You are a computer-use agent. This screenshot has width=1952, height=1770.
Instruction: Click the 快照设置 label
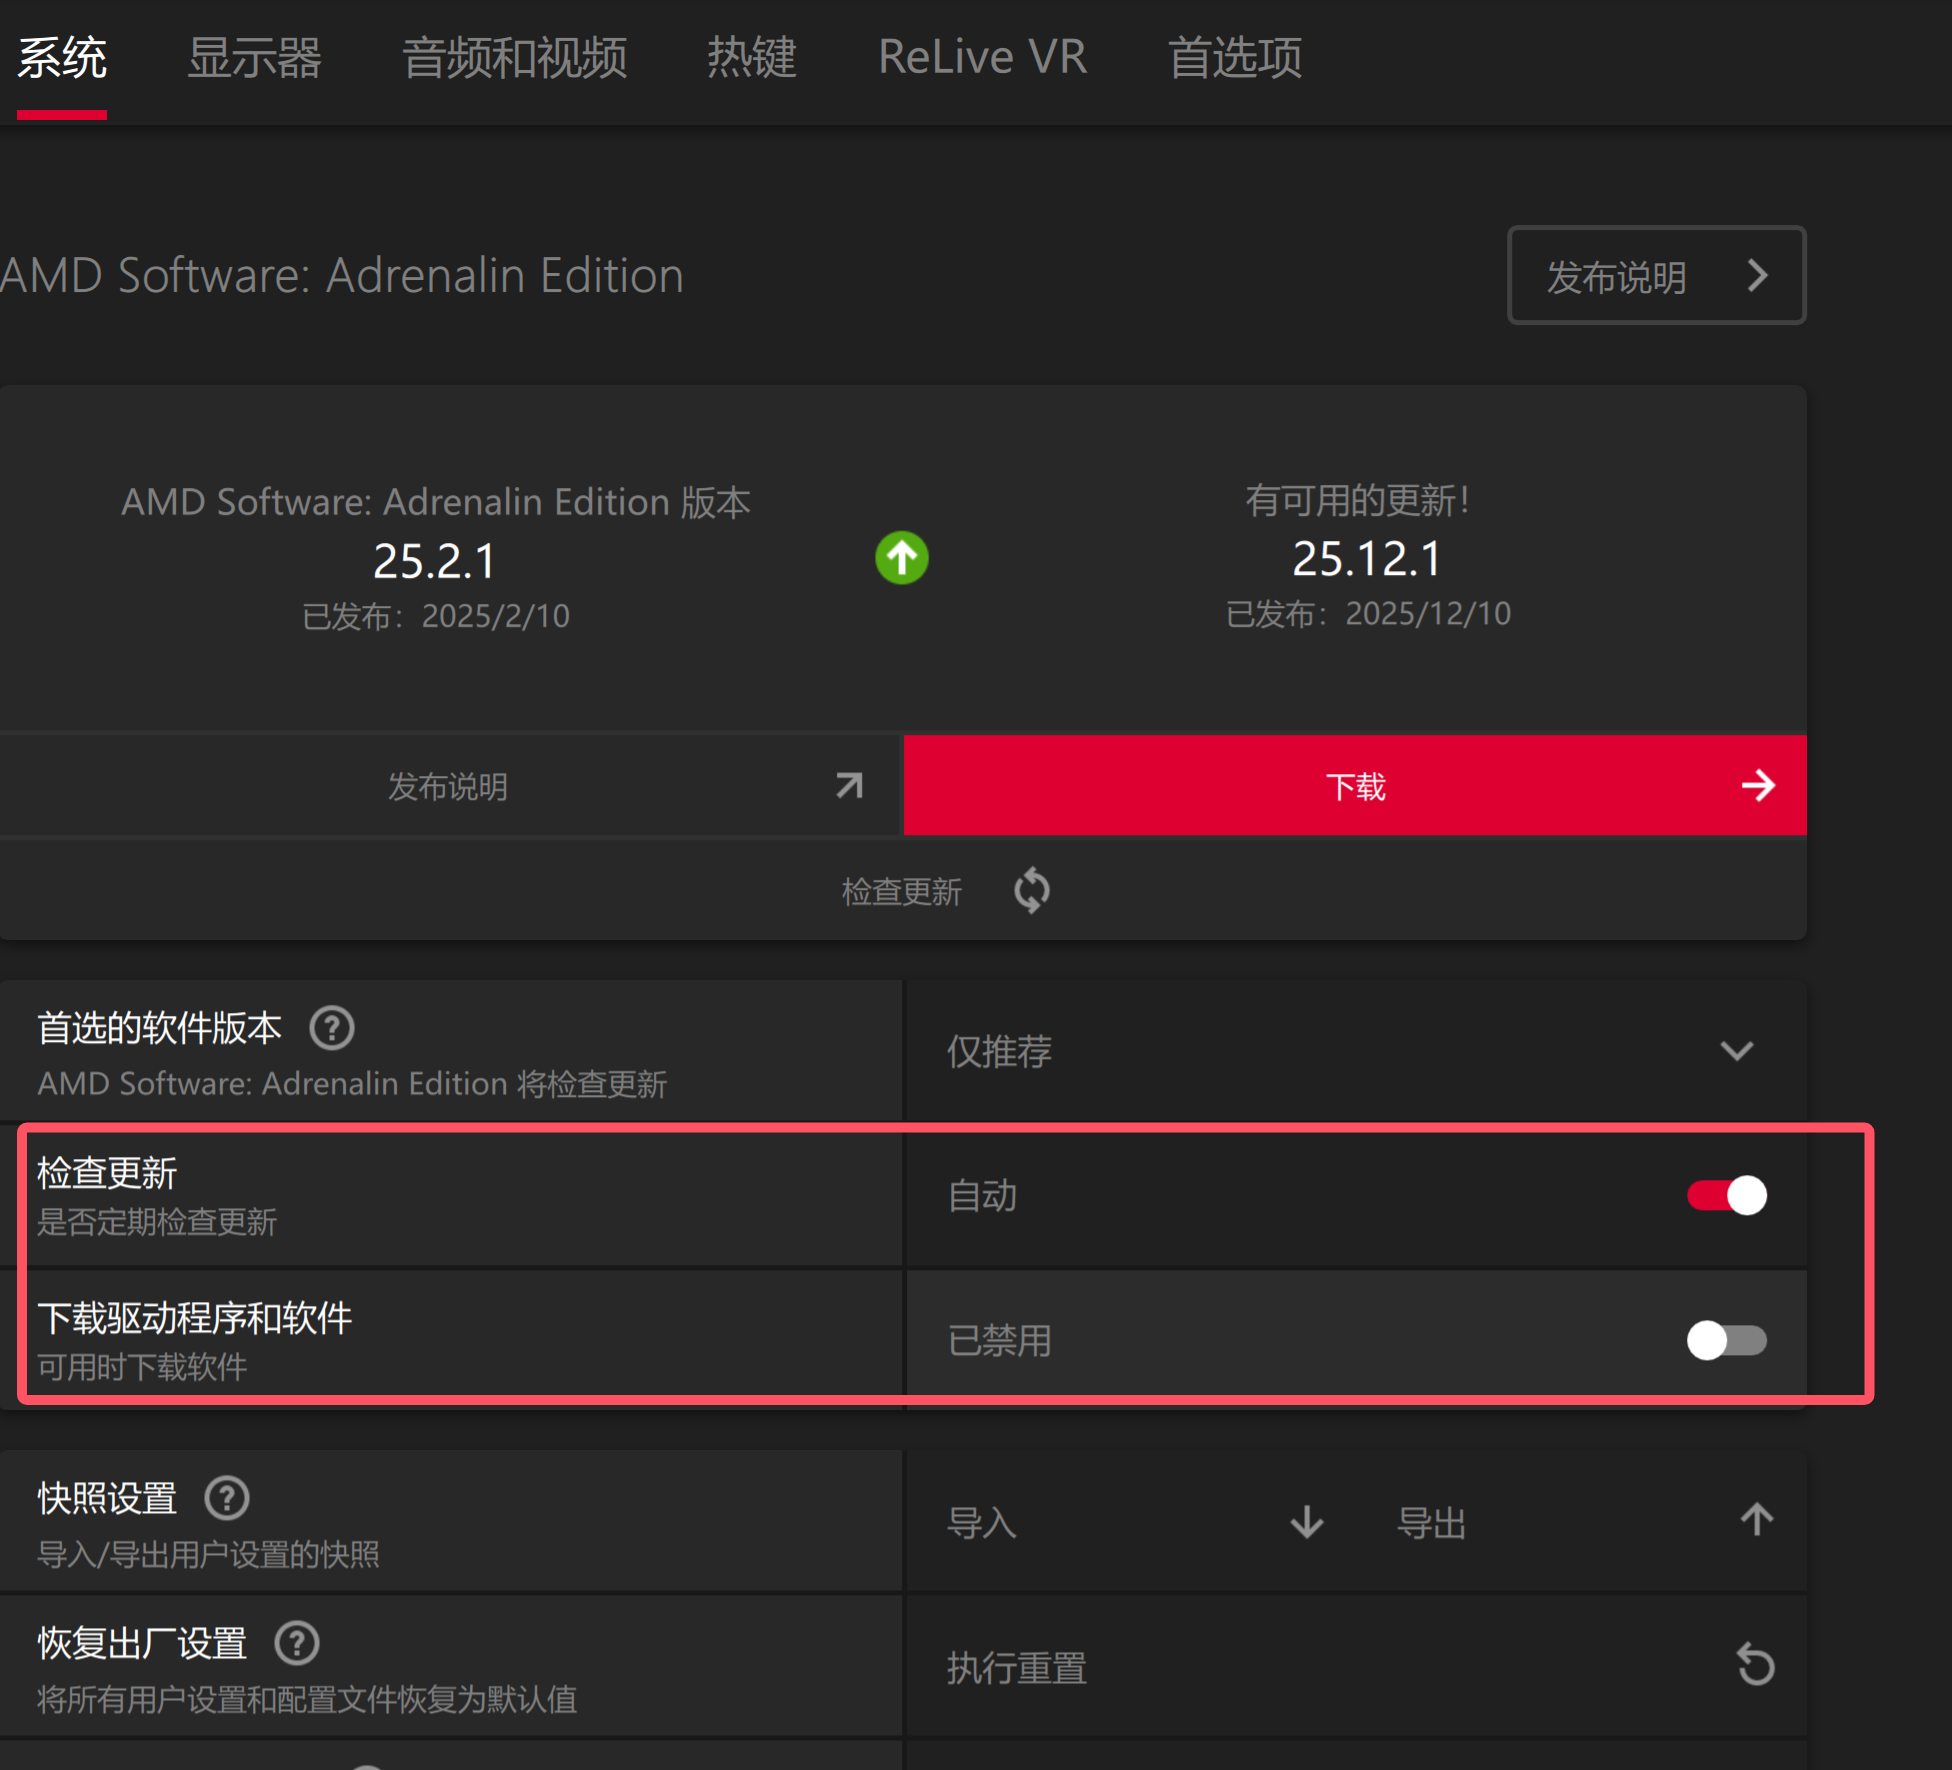click(107, 1498)
